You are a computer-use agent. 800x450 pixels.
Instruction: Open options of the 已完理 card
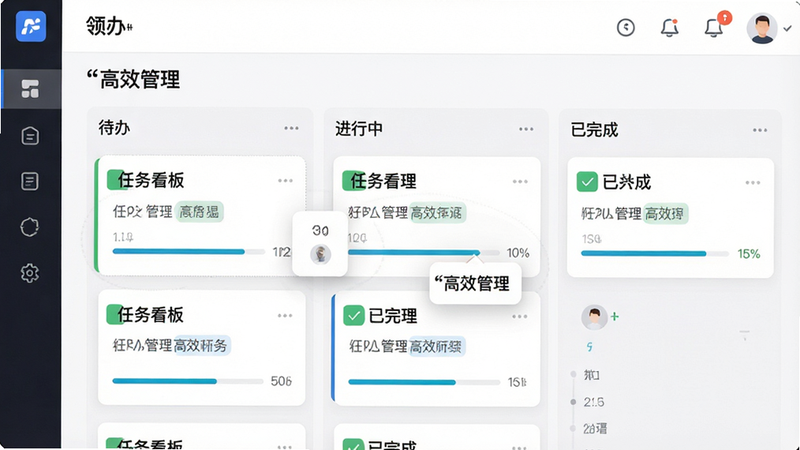519,317
